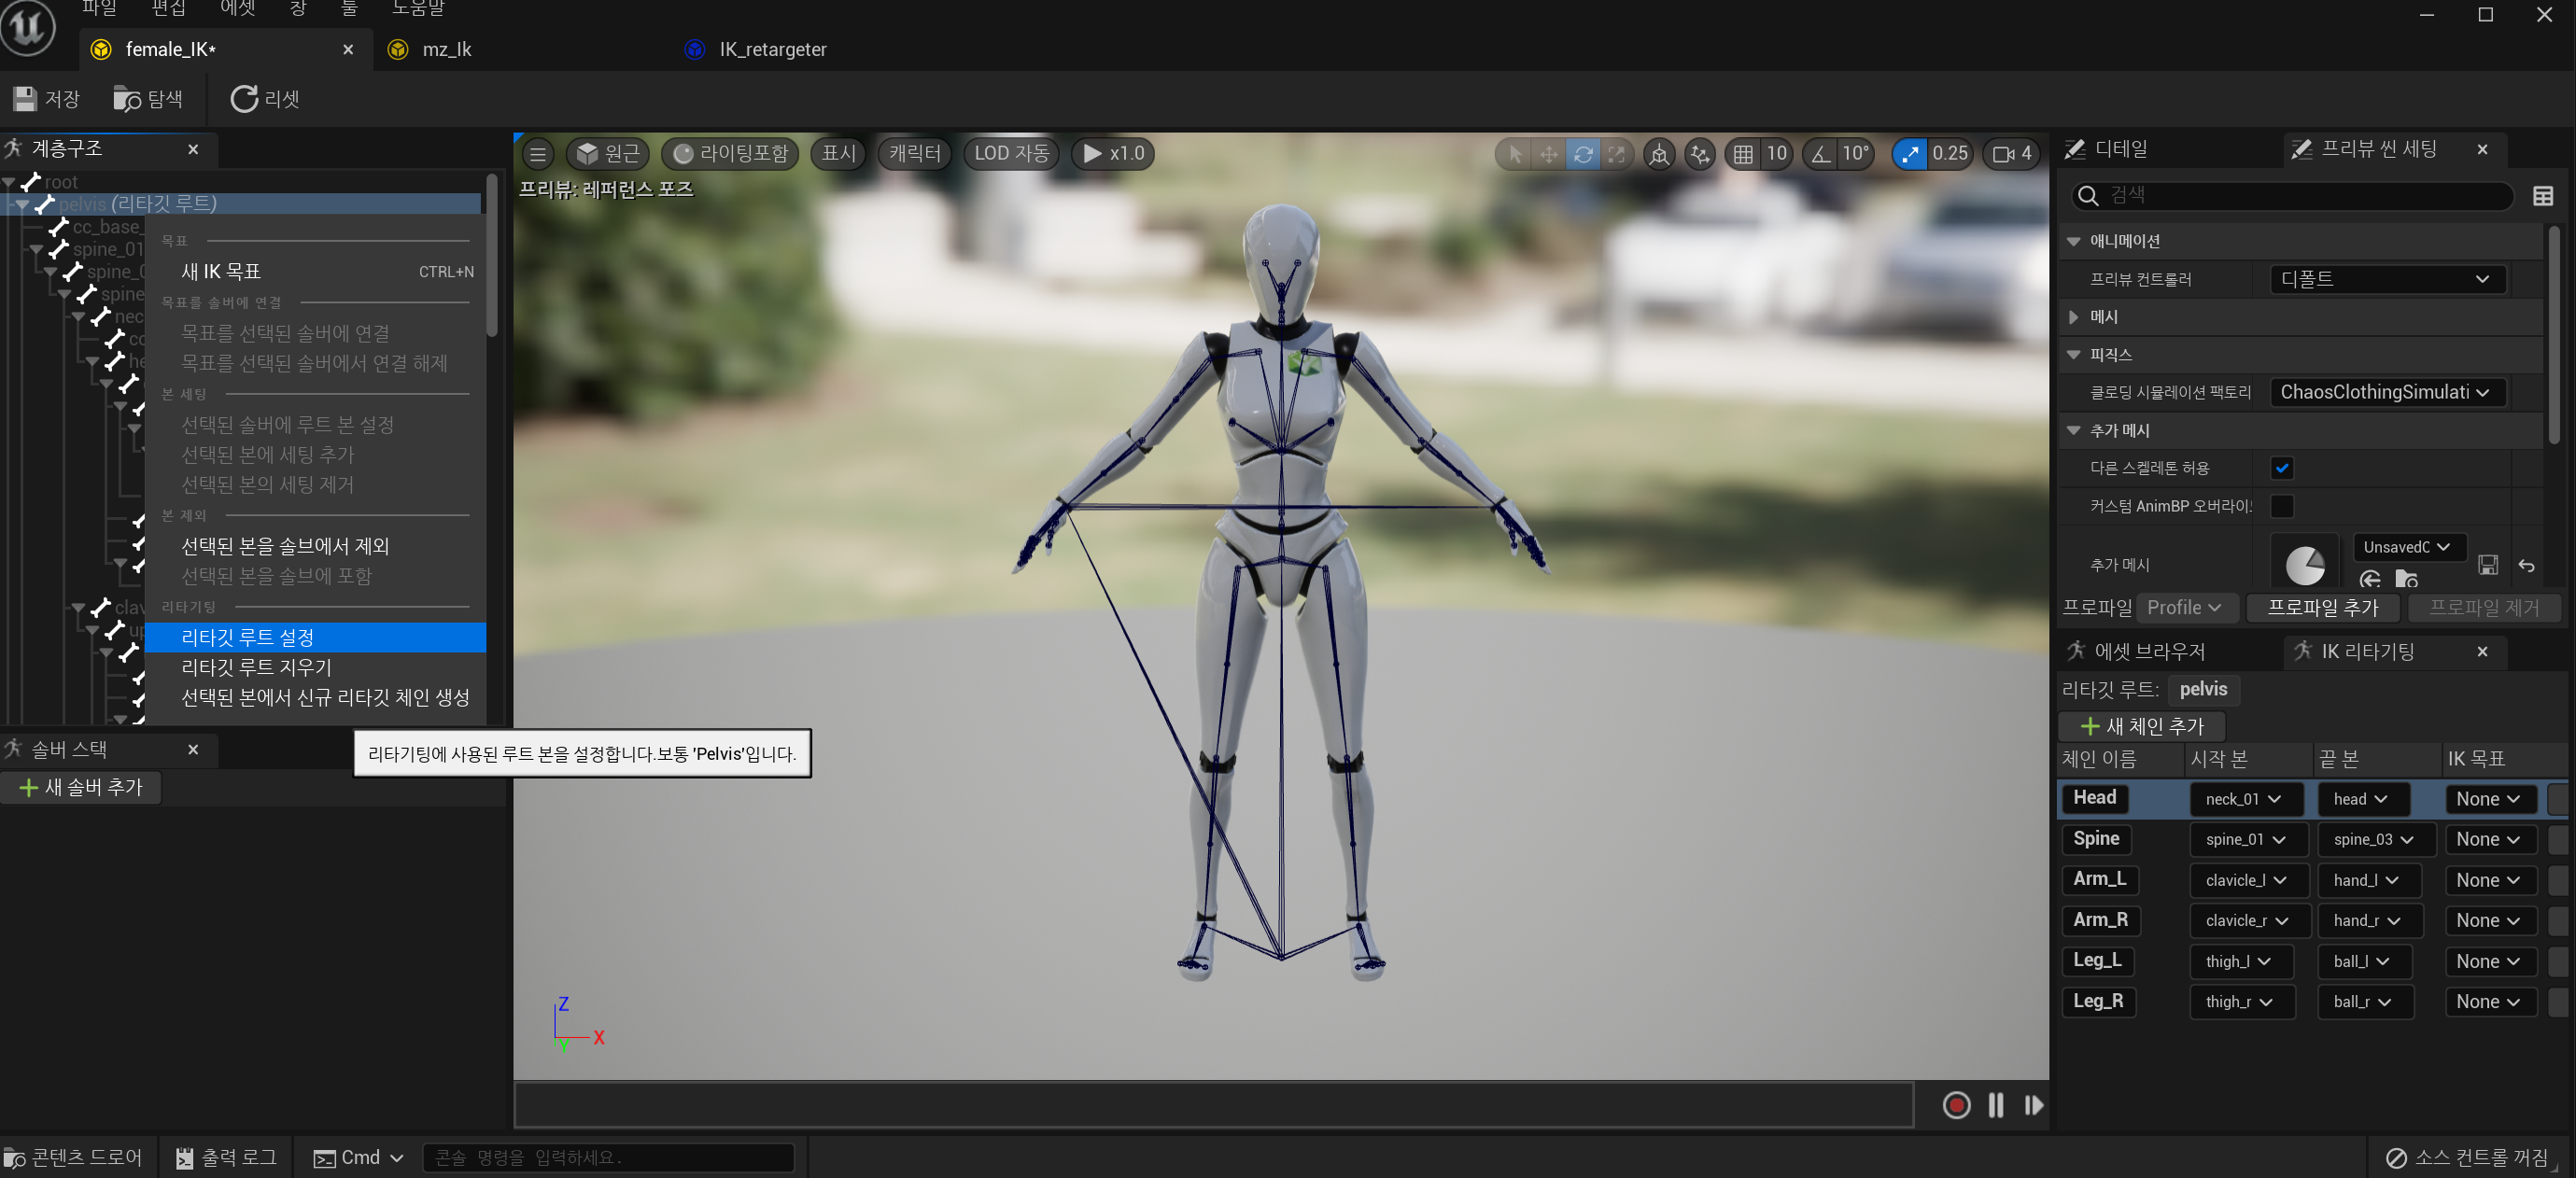Open the viewport hamburger options menu
This screenshot has height=1178, width=2576.
538,154
